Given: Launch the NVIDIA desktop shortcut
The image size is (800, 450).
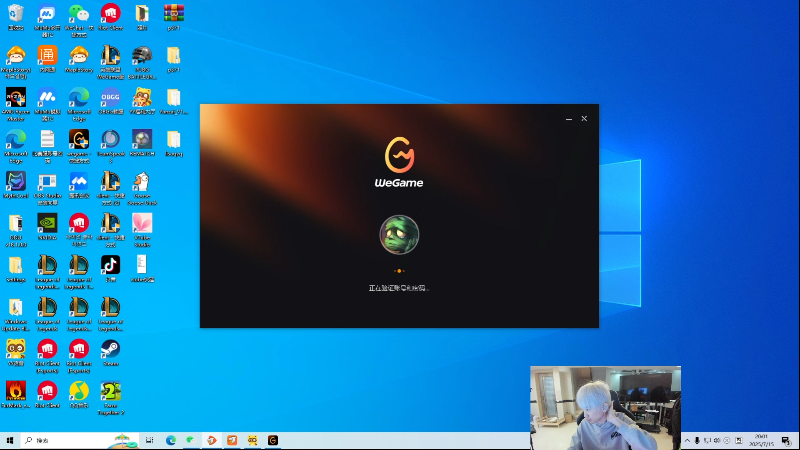Looking at the screenshot, I should pos(47,223).
